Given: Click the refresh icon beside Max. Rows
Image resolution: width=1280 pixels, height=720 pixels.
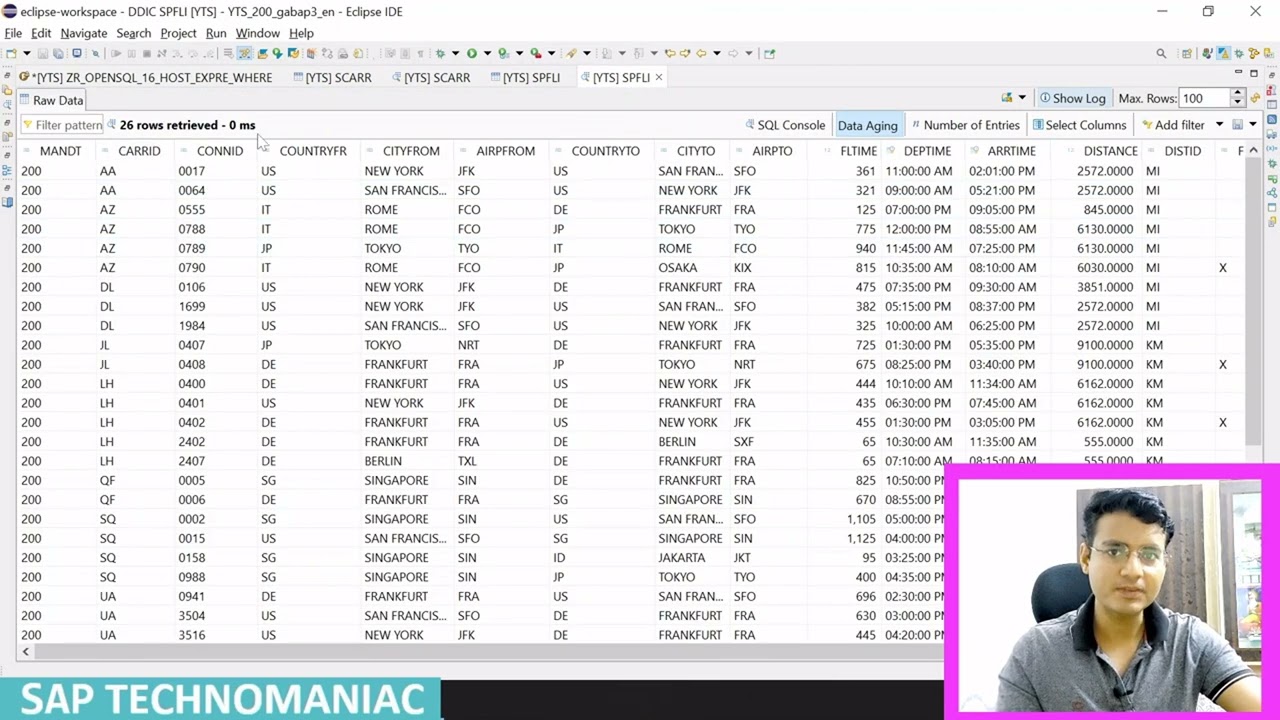Looking at the screenshot, I should 1255,98.
